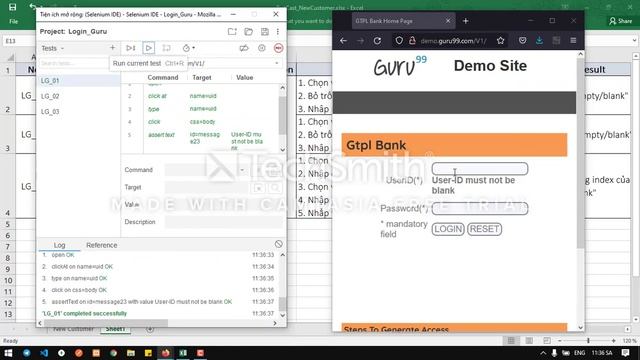Expand the Tests view dropdown

tap(53, 48)
